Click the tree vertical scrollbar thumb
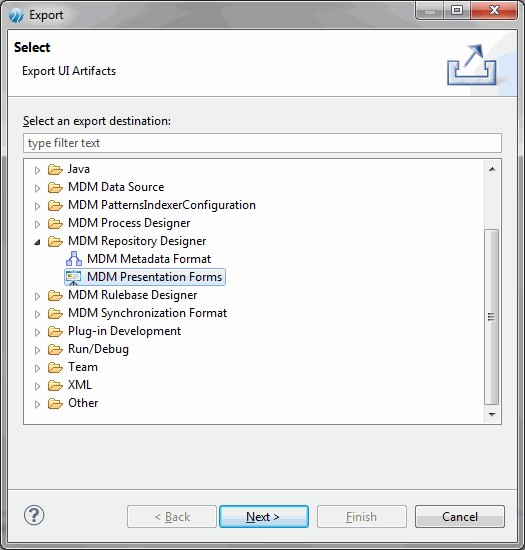This screenshot has width=525, height=550. (492, 317)
